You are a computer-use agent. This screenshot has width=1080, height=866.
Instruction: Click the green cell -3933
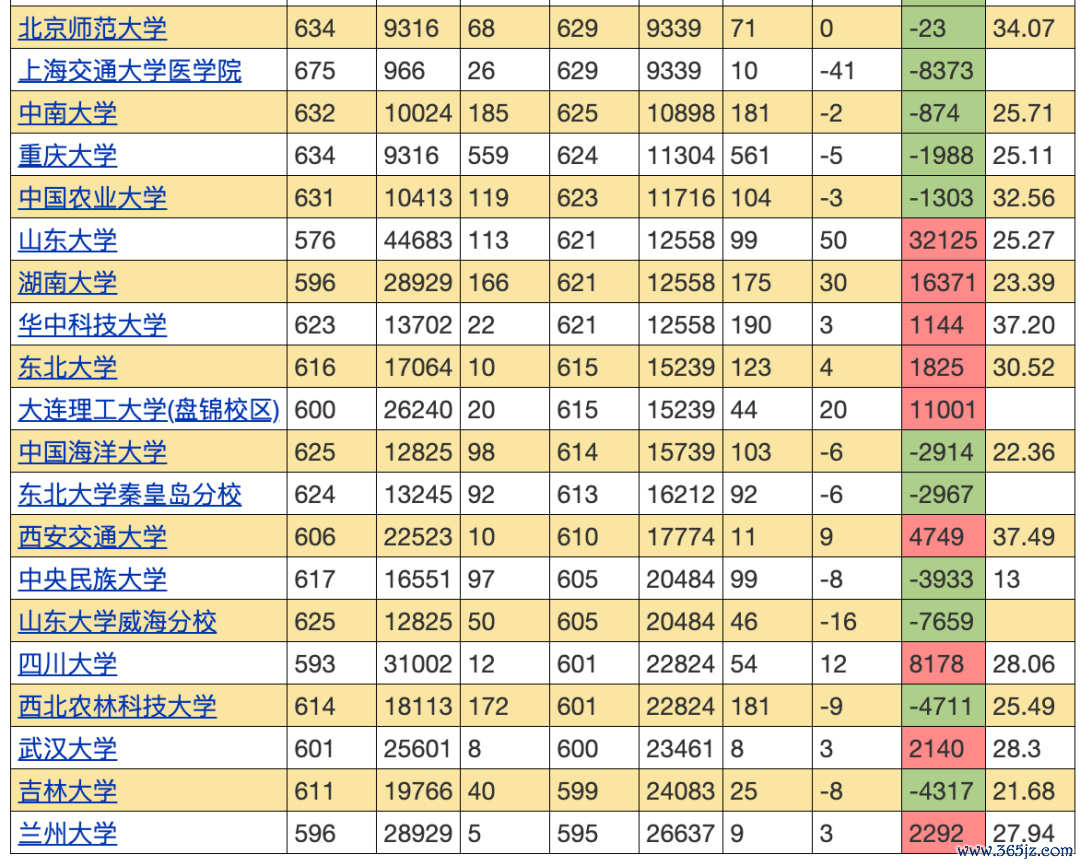pyautogui.click(x=943, y=579)
